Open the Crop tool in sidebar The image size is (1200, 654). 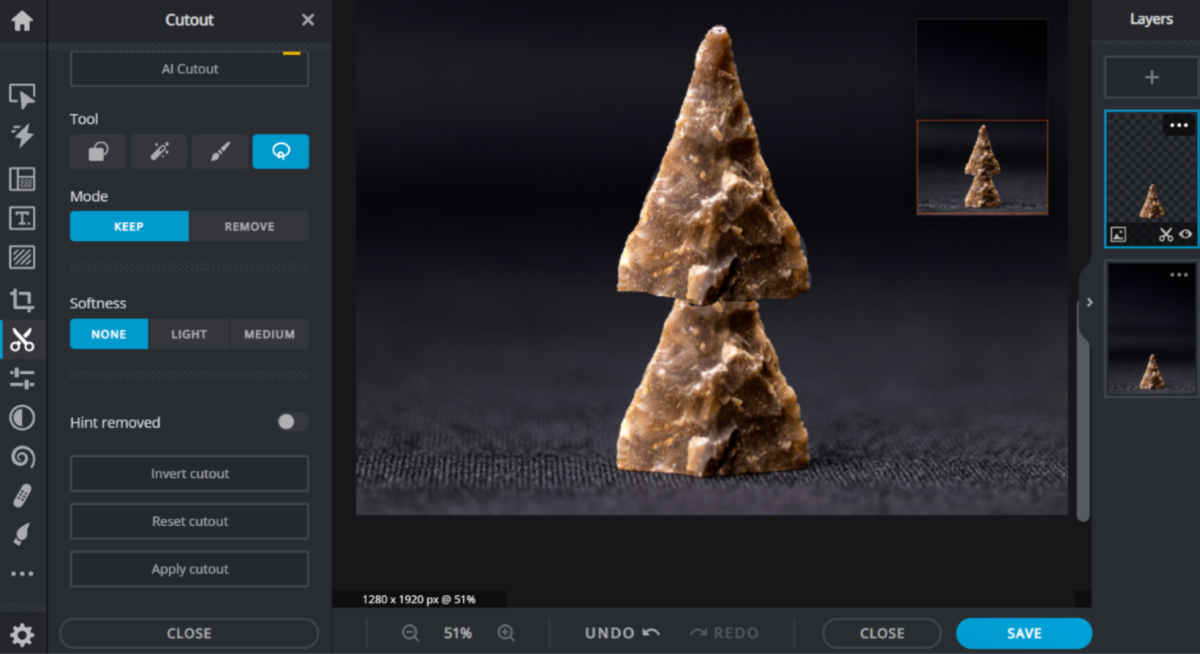(22, 300)
